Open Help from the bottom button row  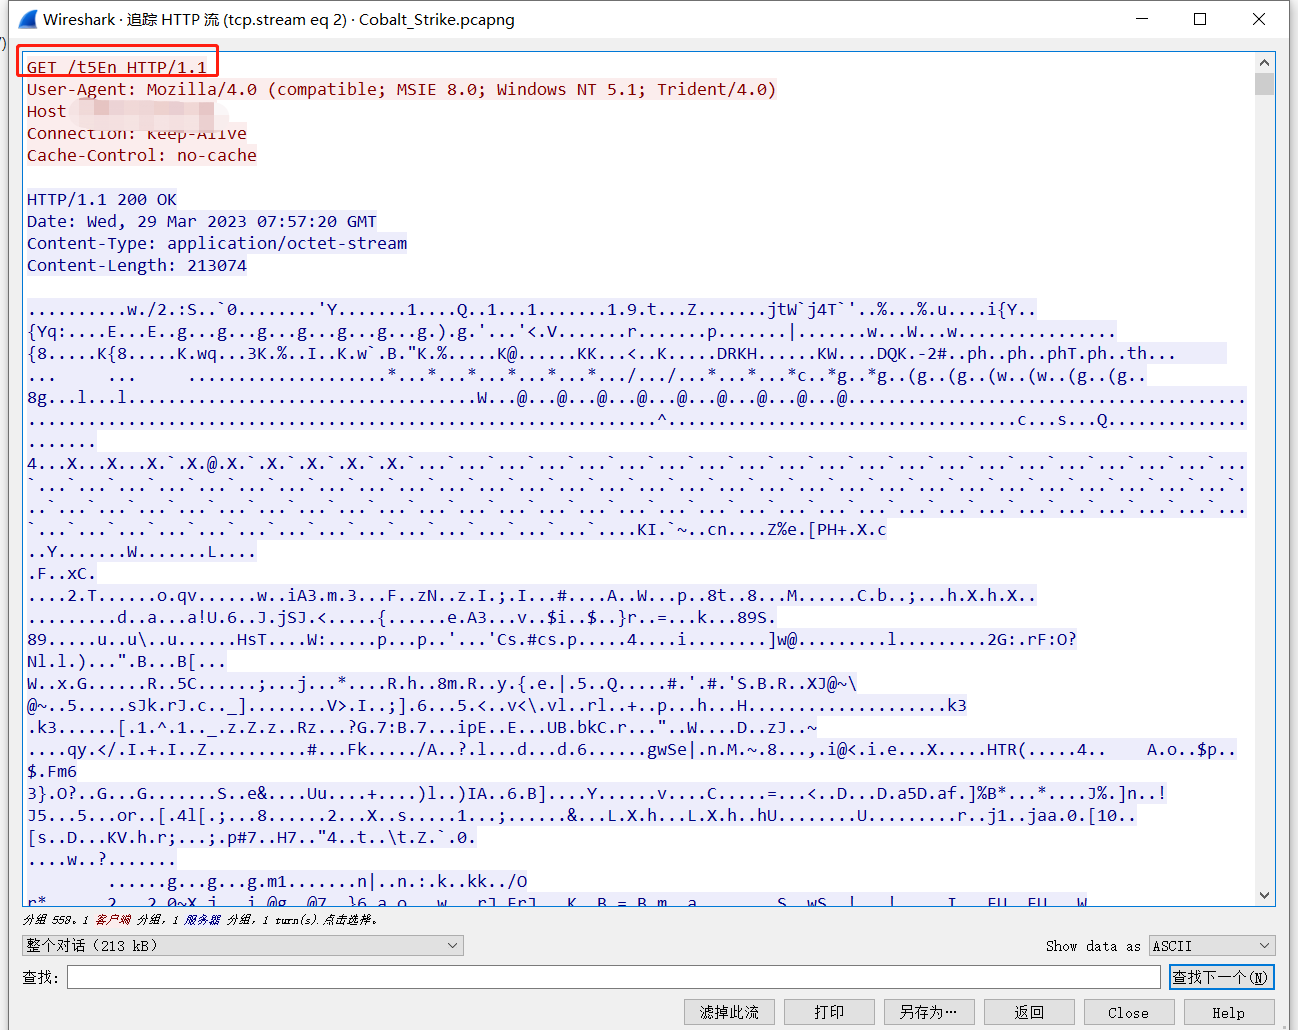click(x=1228, y=1012)
